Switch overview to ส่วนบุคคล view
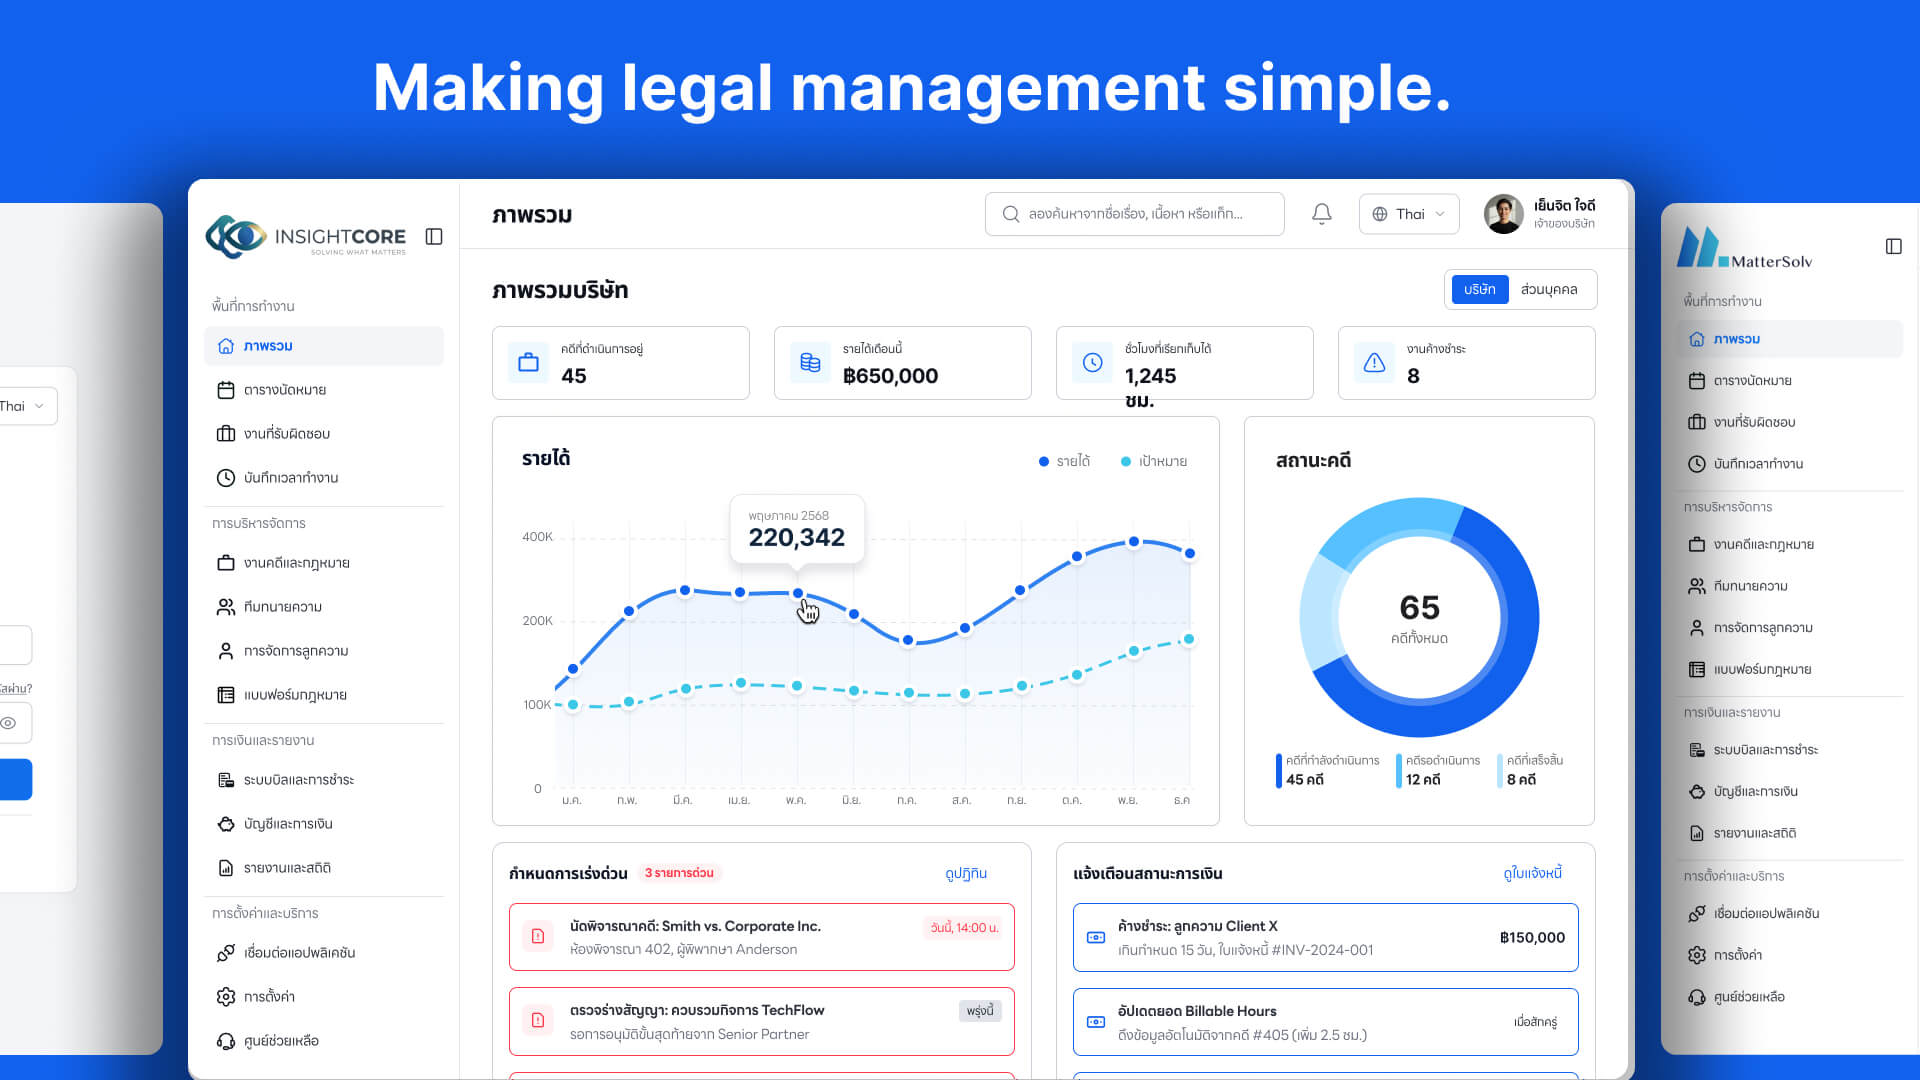 coord(1548,290)
